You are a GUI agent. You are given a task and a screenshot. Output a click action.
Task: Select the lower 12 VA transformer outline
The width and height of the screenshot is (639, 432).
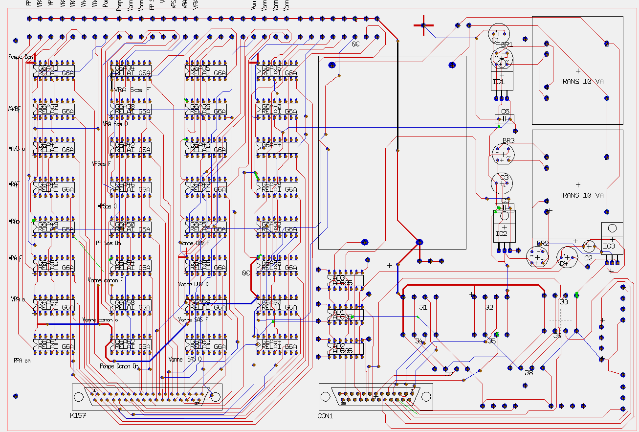pyautogui.click(x=582, y=184)
